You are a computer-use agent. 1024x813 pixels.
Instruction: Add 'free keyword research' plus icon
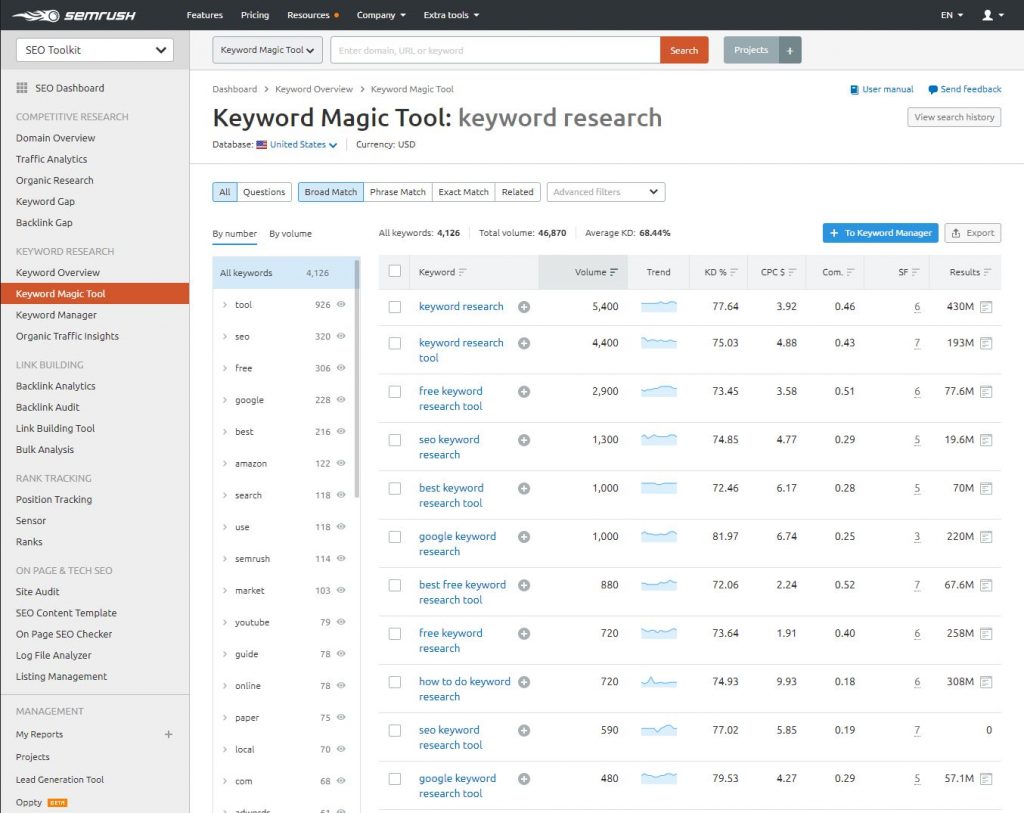524,633
